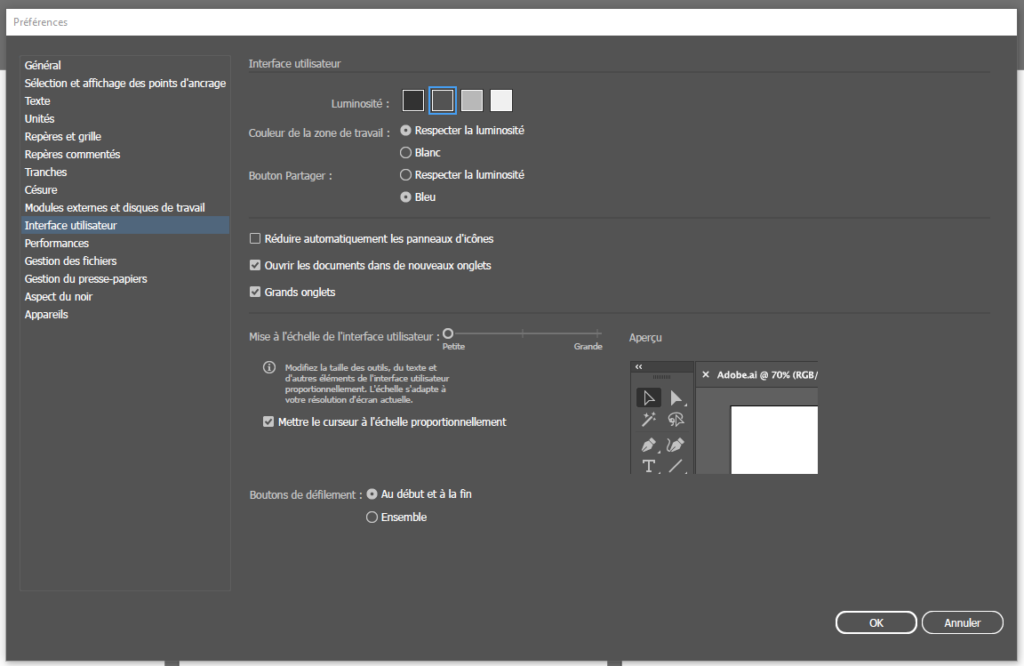Select the Pen tool icon in the preview

click(x=648, y=444)
